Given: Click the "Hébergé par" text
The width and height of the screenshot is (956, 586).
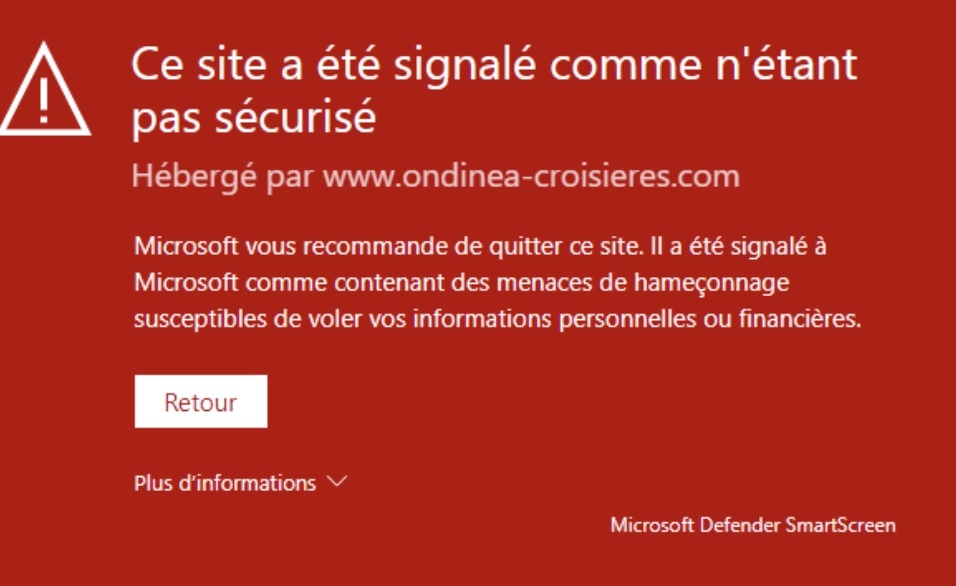Looking at the screenshot, I should pyautogui.click(x=224, y=177).
